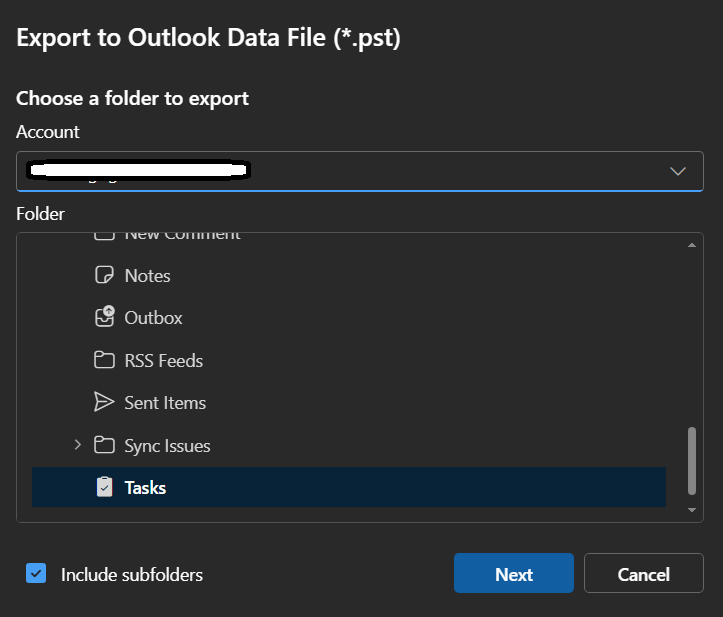This screenshot has height=617, width=723.
Task: Click the Cancel button
Action: (644, 573)
